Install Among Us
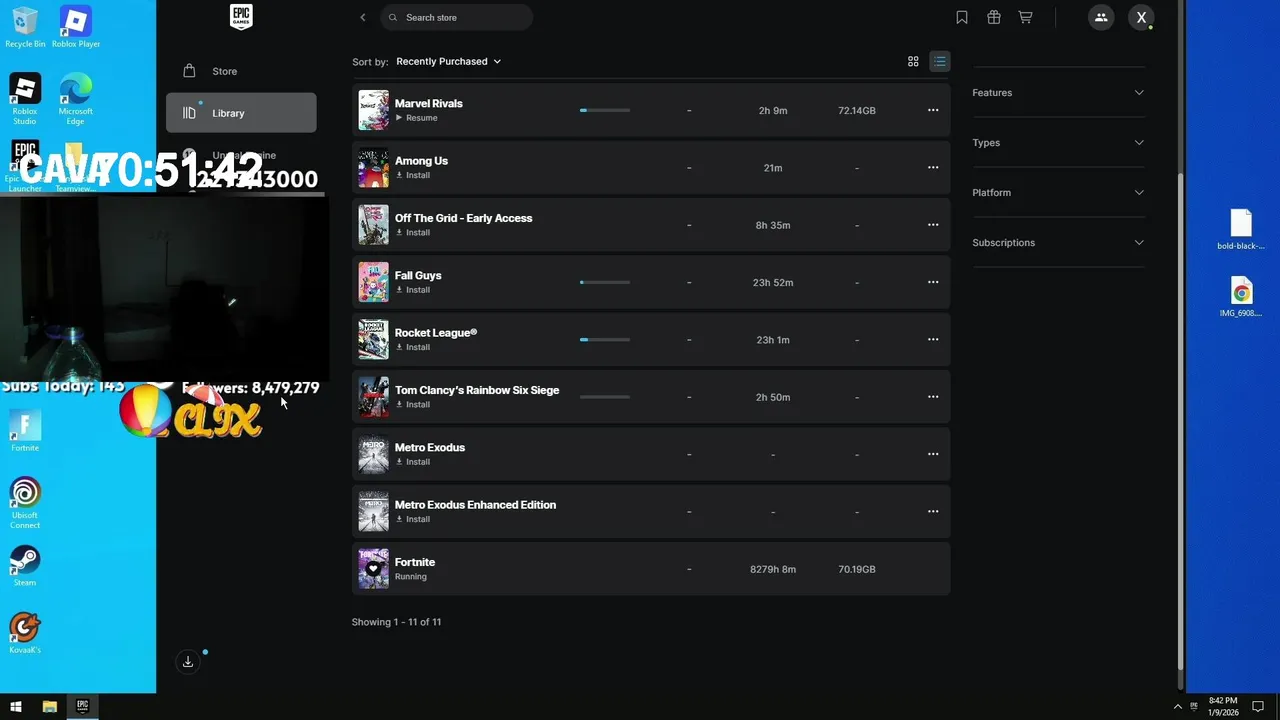This screenshot has width=1280, height=720. click(413, 175)
